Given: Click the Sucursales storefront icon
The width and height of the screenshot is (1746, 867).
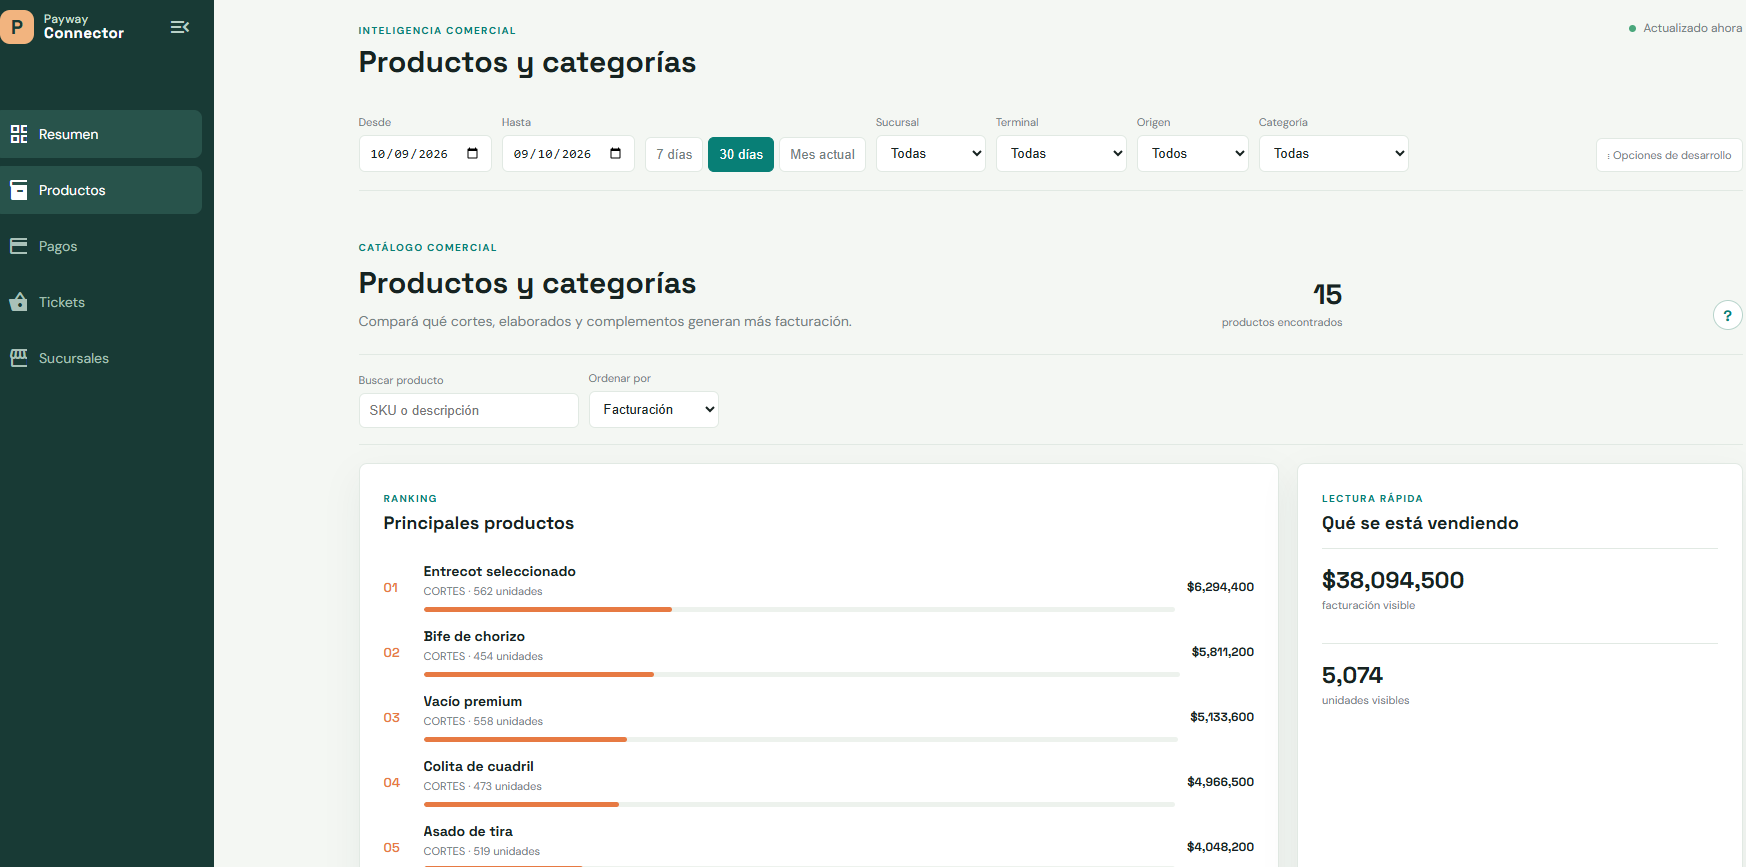Looking at the screenshot, I should click(19, 358).
